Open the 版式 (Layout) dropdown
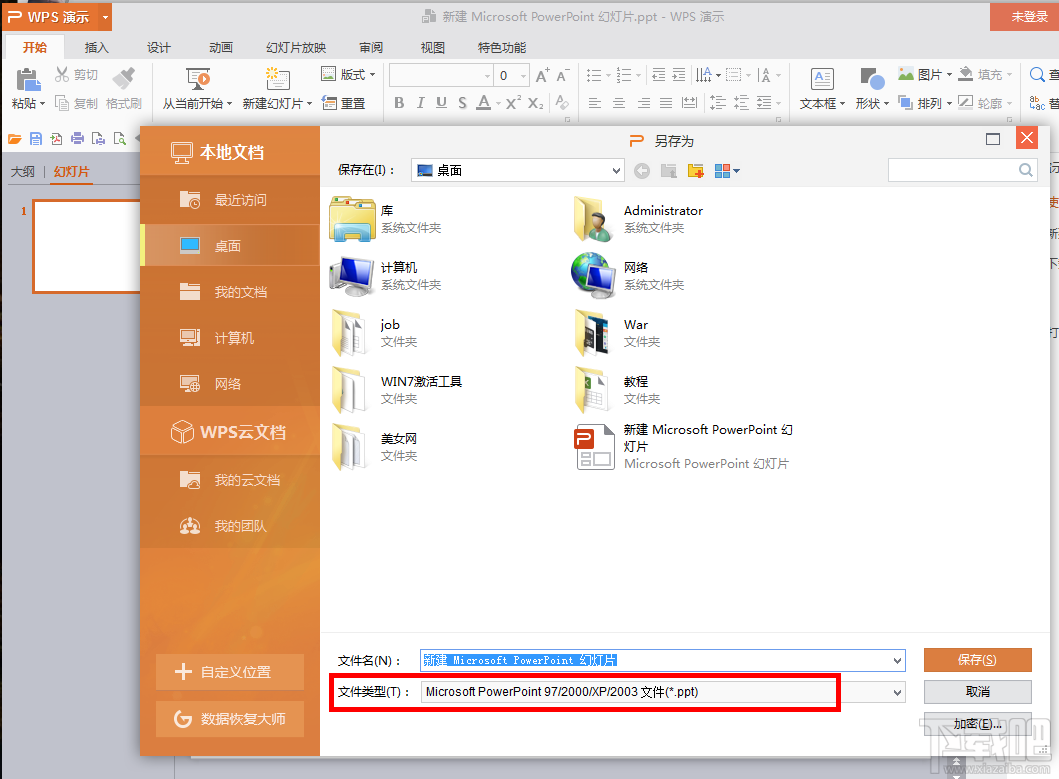This screenshot has height=779, width=1059. tap(356, 73)
